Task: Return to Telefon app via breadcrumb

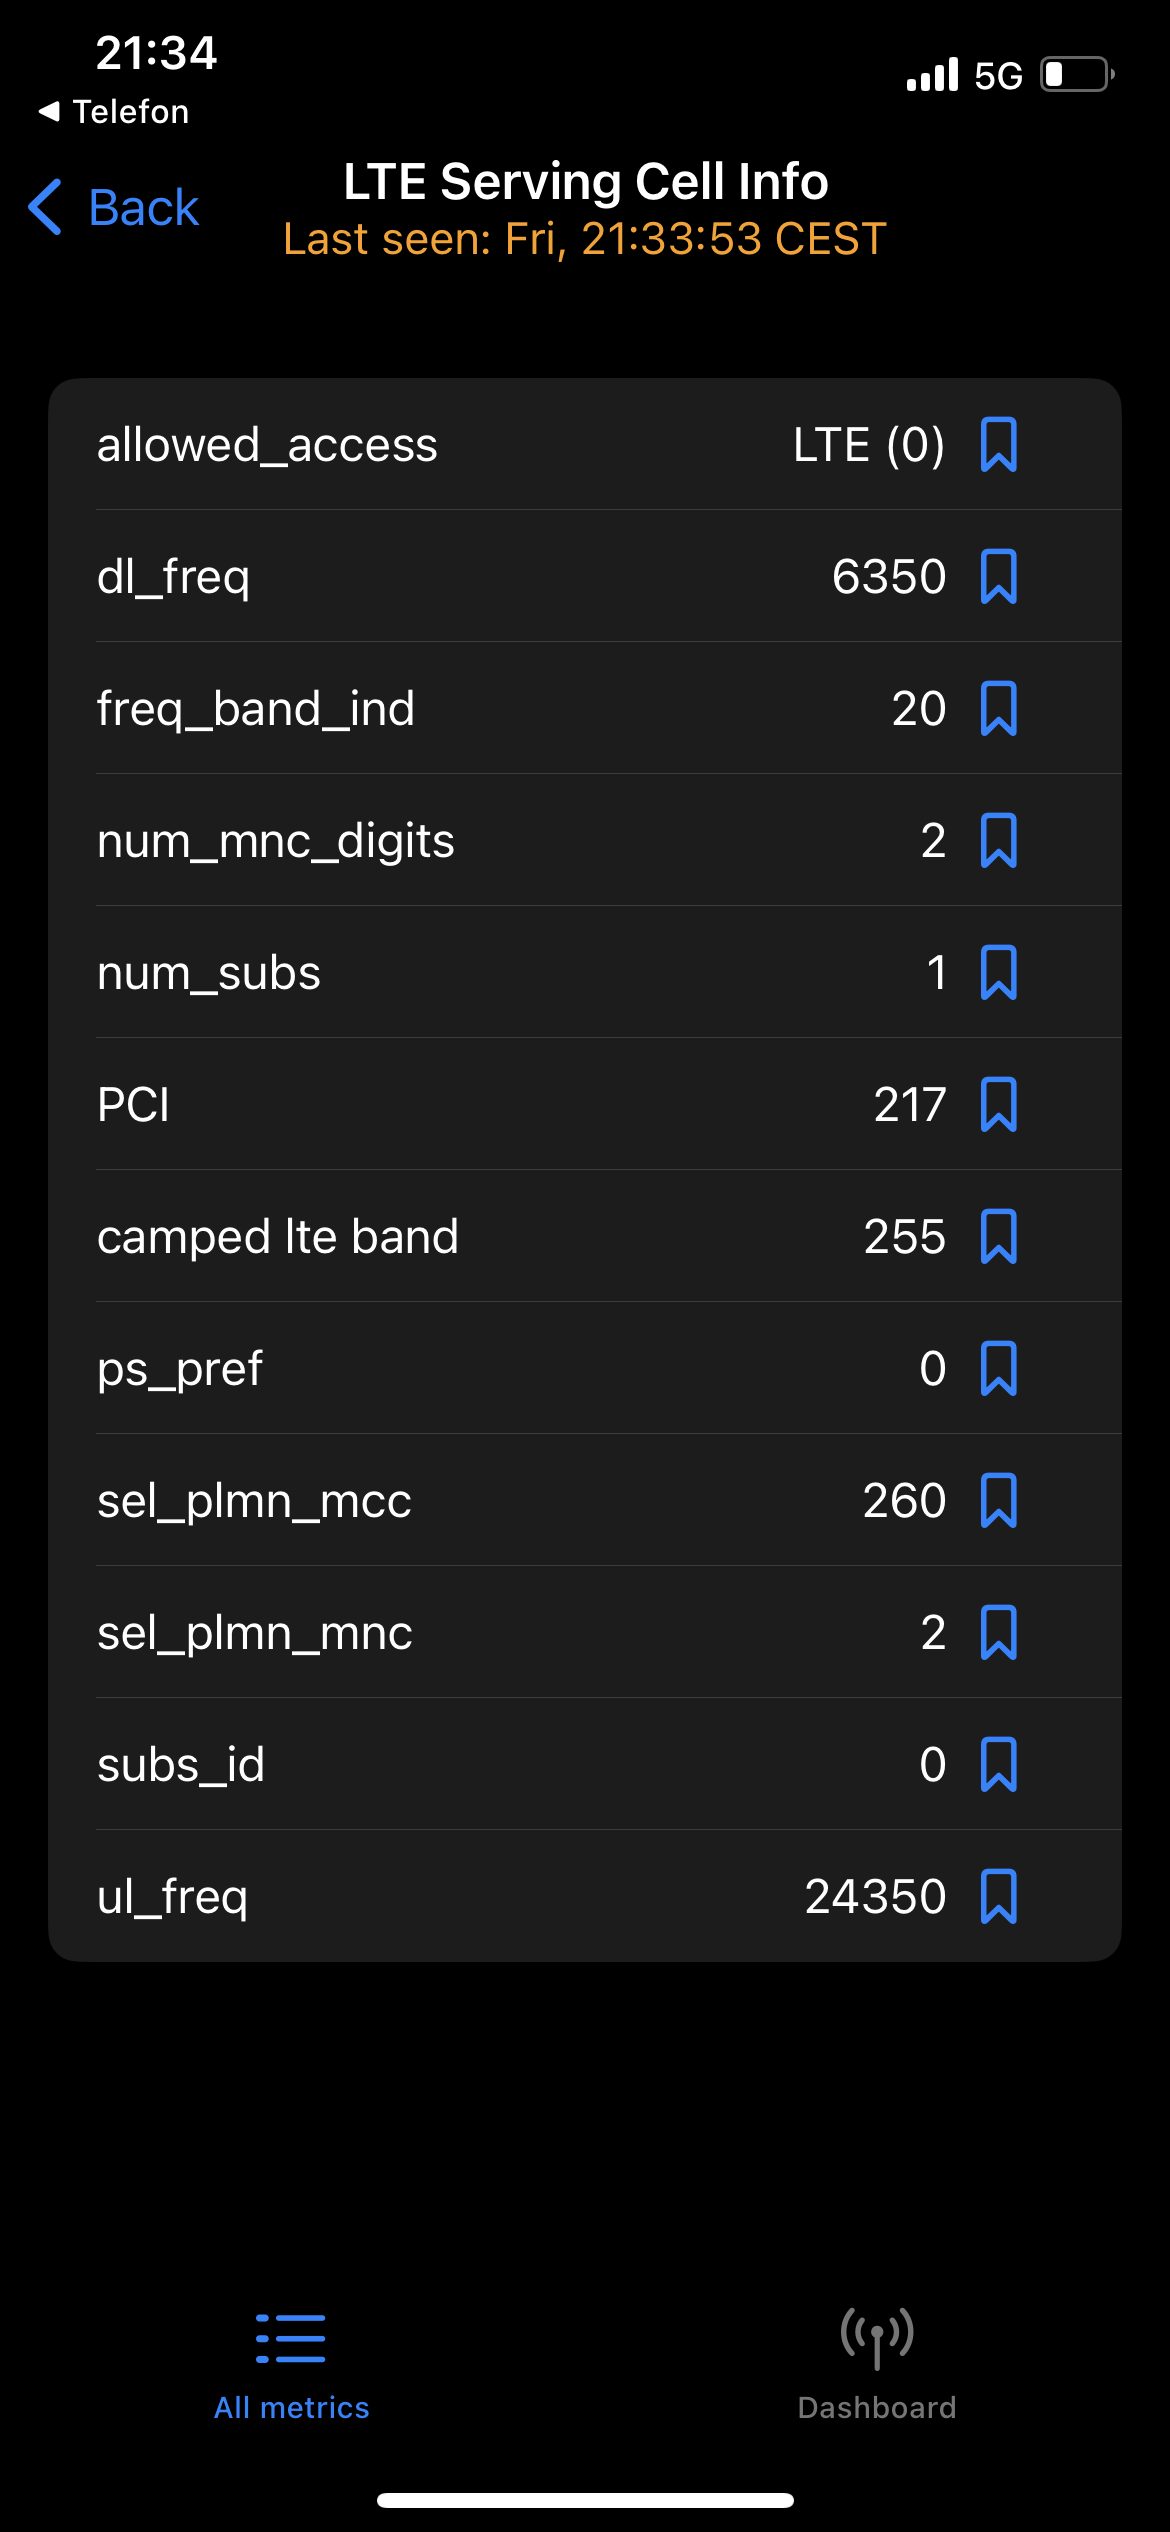Action: pos(114,112)
